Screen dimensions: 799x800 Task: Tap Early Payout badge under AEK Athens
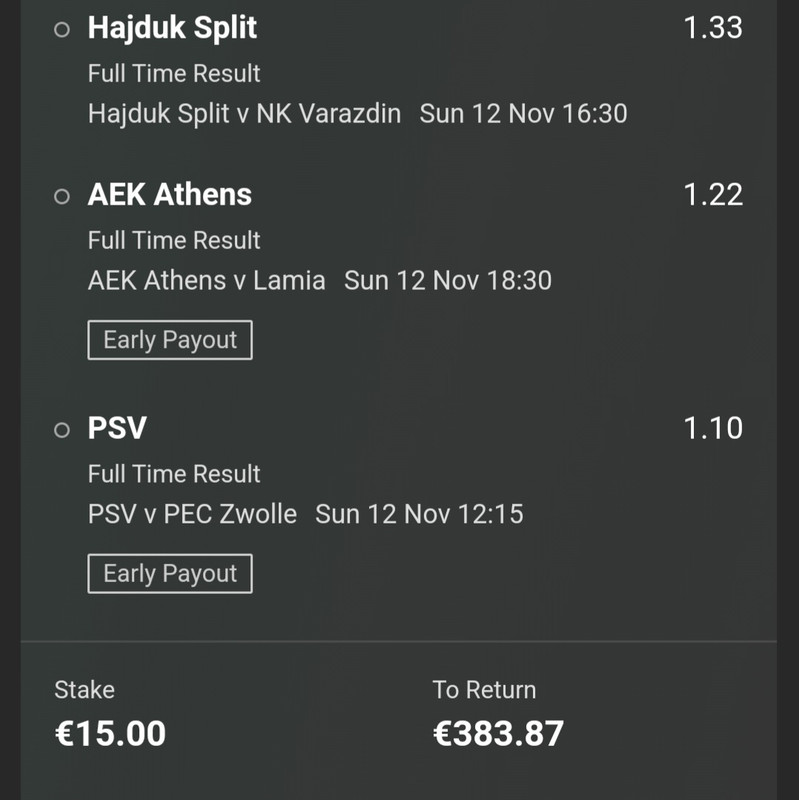(170, 340)
